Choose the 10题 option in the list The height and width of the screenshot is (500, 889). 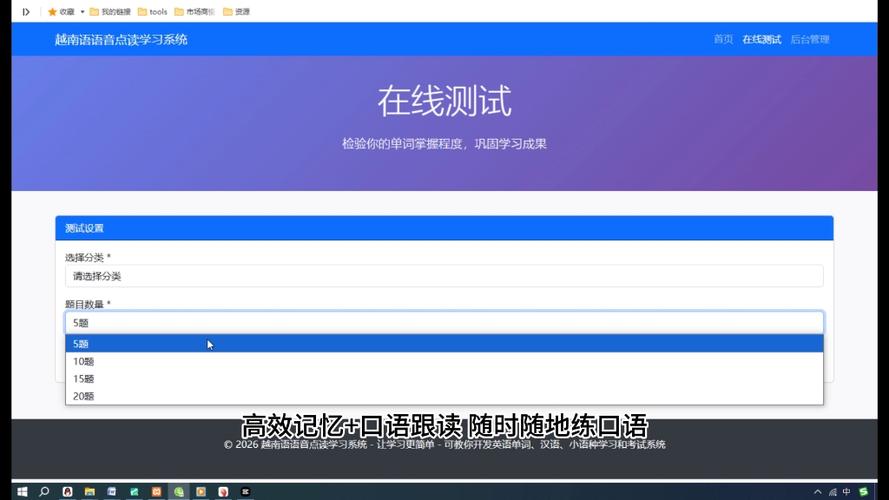(444, 361)
